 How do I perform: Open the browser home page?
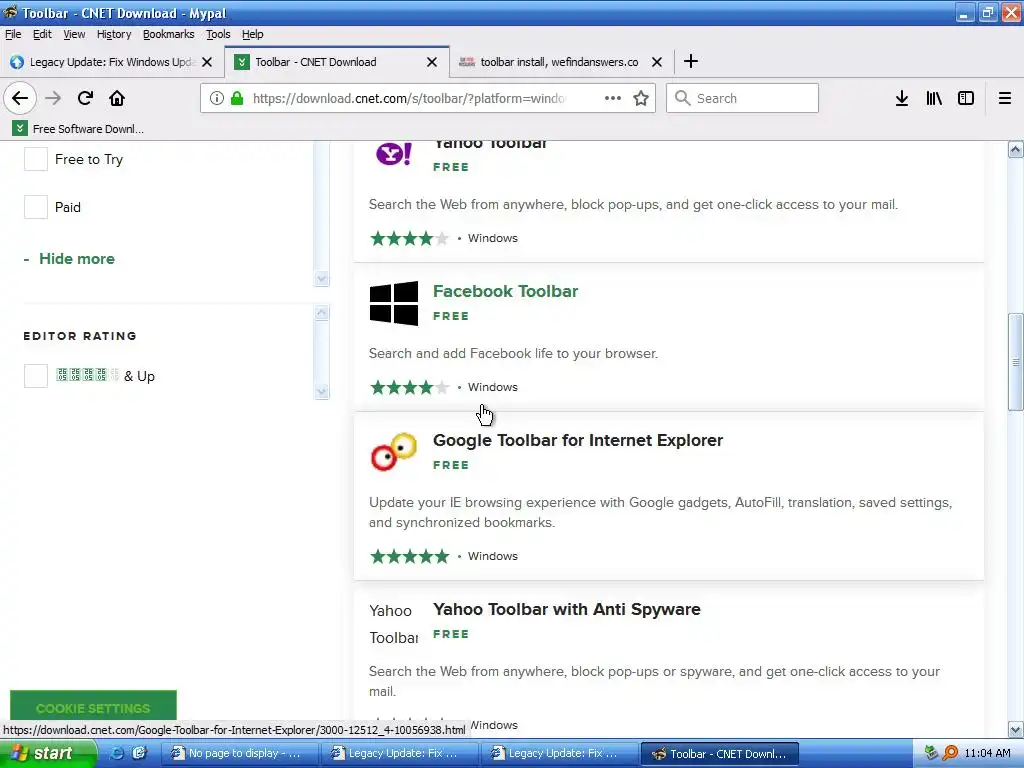(117, 98)
